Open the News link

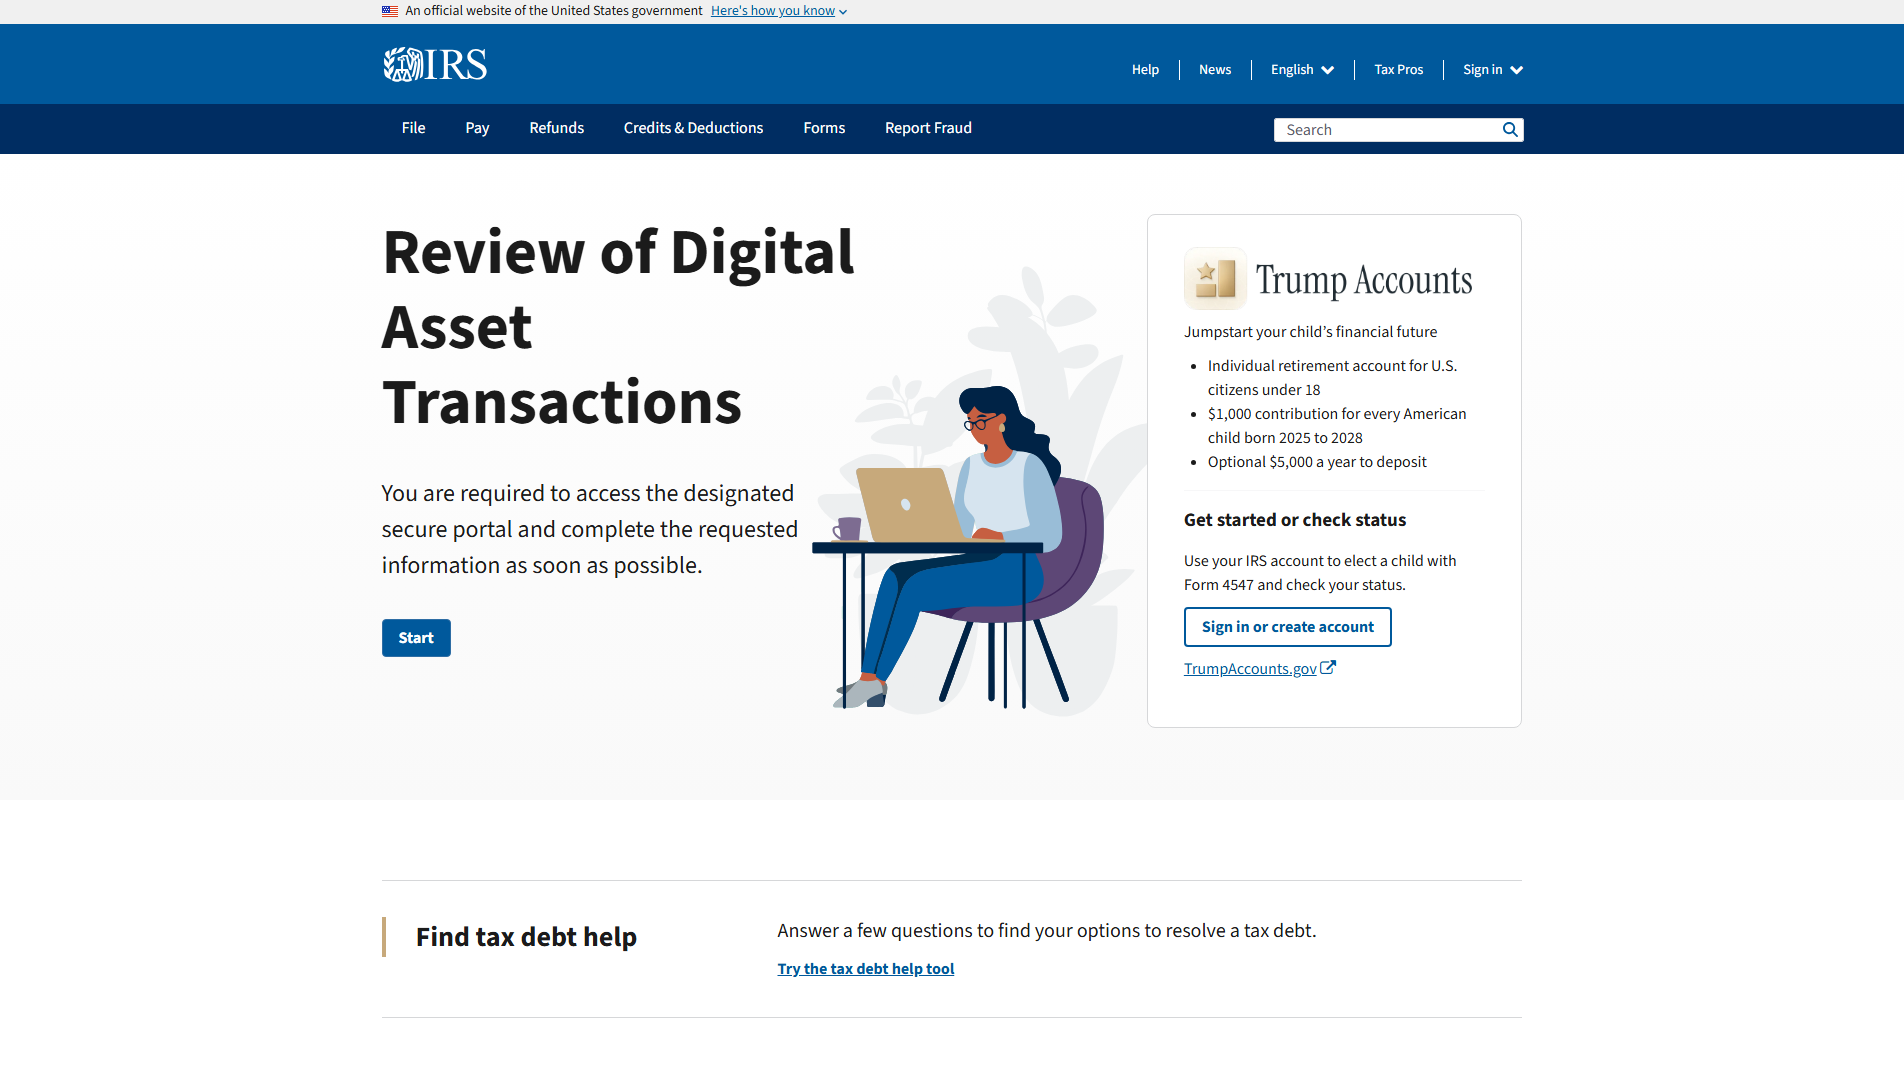point(1215,70)
